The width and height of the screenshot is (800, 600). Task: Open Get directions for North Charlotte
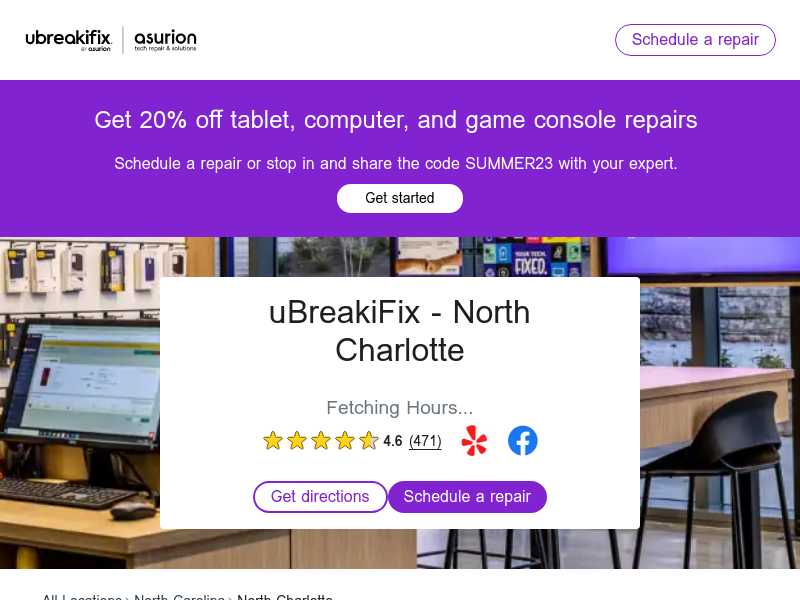(320, 496)
